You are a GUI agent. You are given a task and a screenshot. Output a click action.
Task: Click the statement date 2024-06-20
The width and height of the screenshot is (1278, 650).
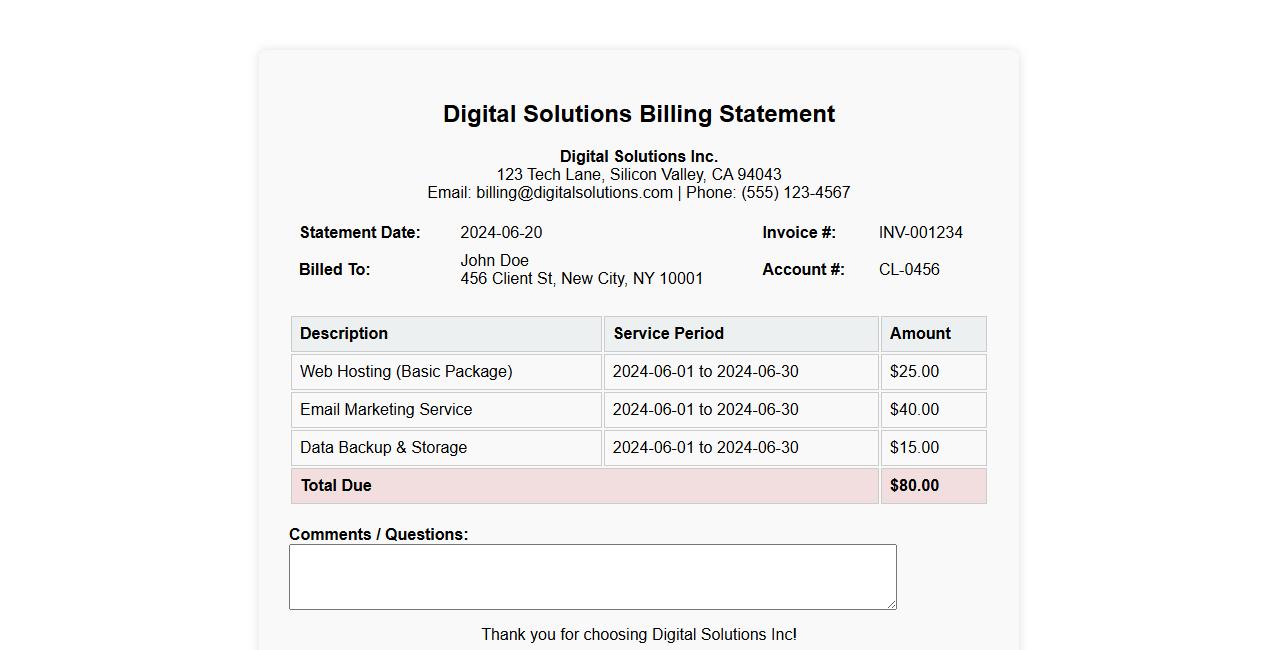[501, 233]
